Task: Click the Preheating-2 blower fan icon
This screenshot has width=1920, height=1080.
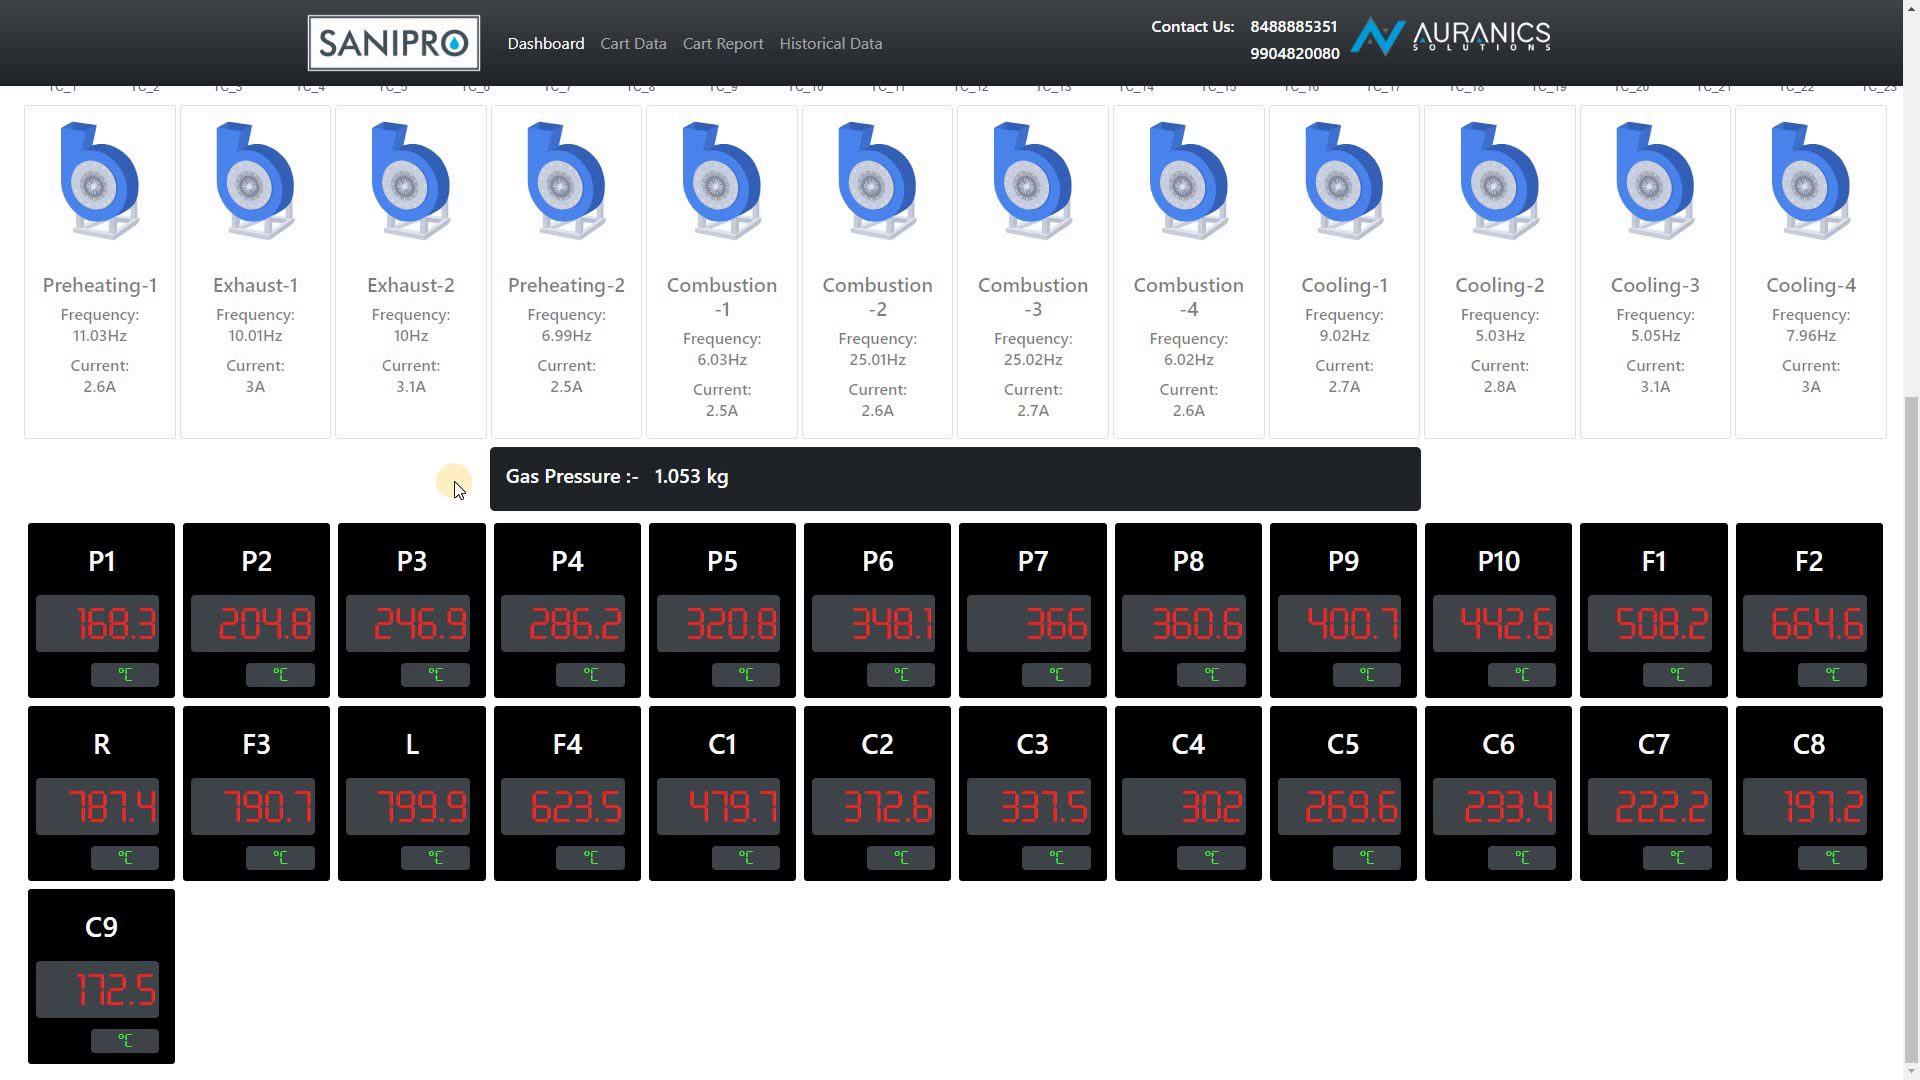Action: click(566, 180)
